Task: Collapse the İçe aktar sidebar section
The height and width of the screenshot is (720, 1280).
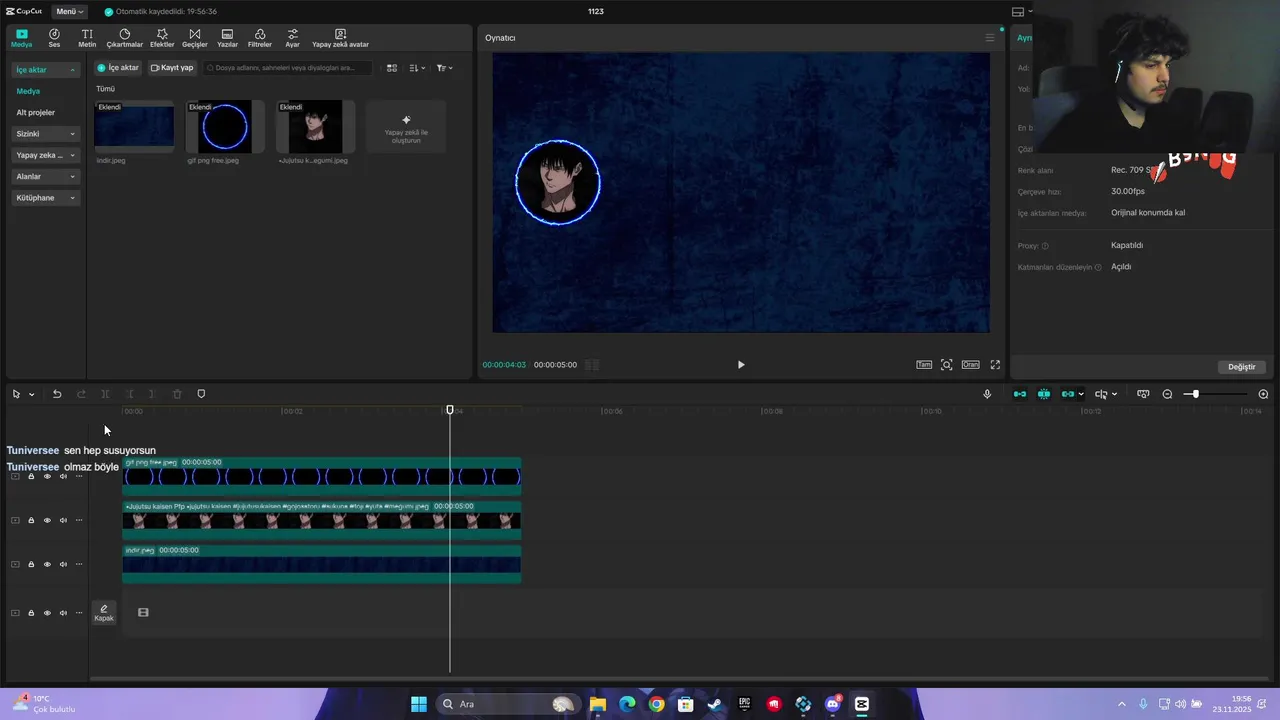Action: point(46,70)
